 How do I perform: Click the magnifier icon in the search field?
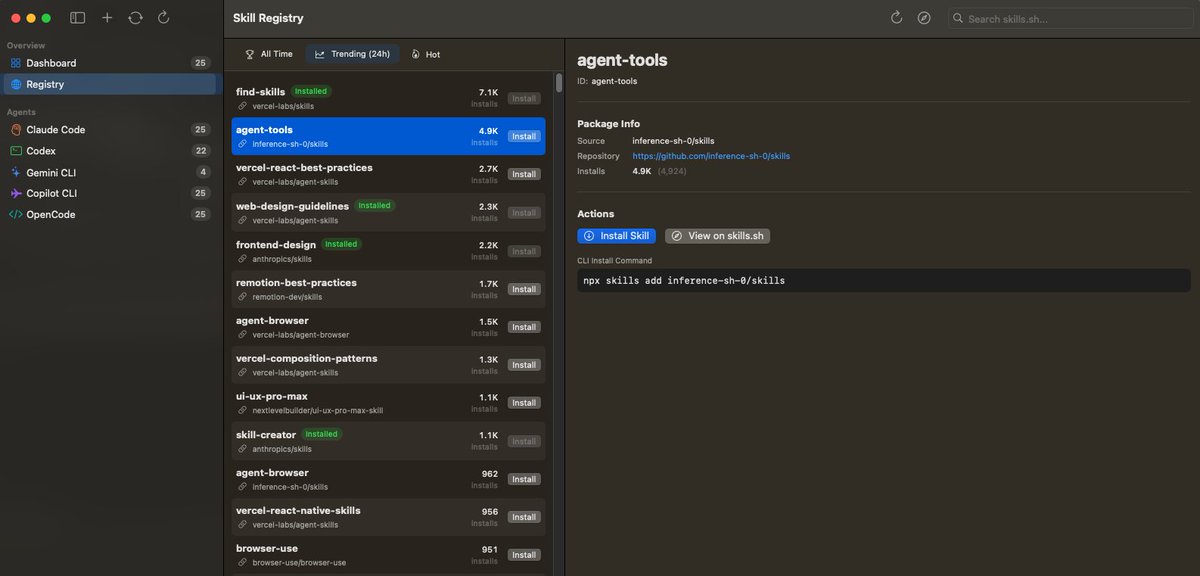[958, 18]
